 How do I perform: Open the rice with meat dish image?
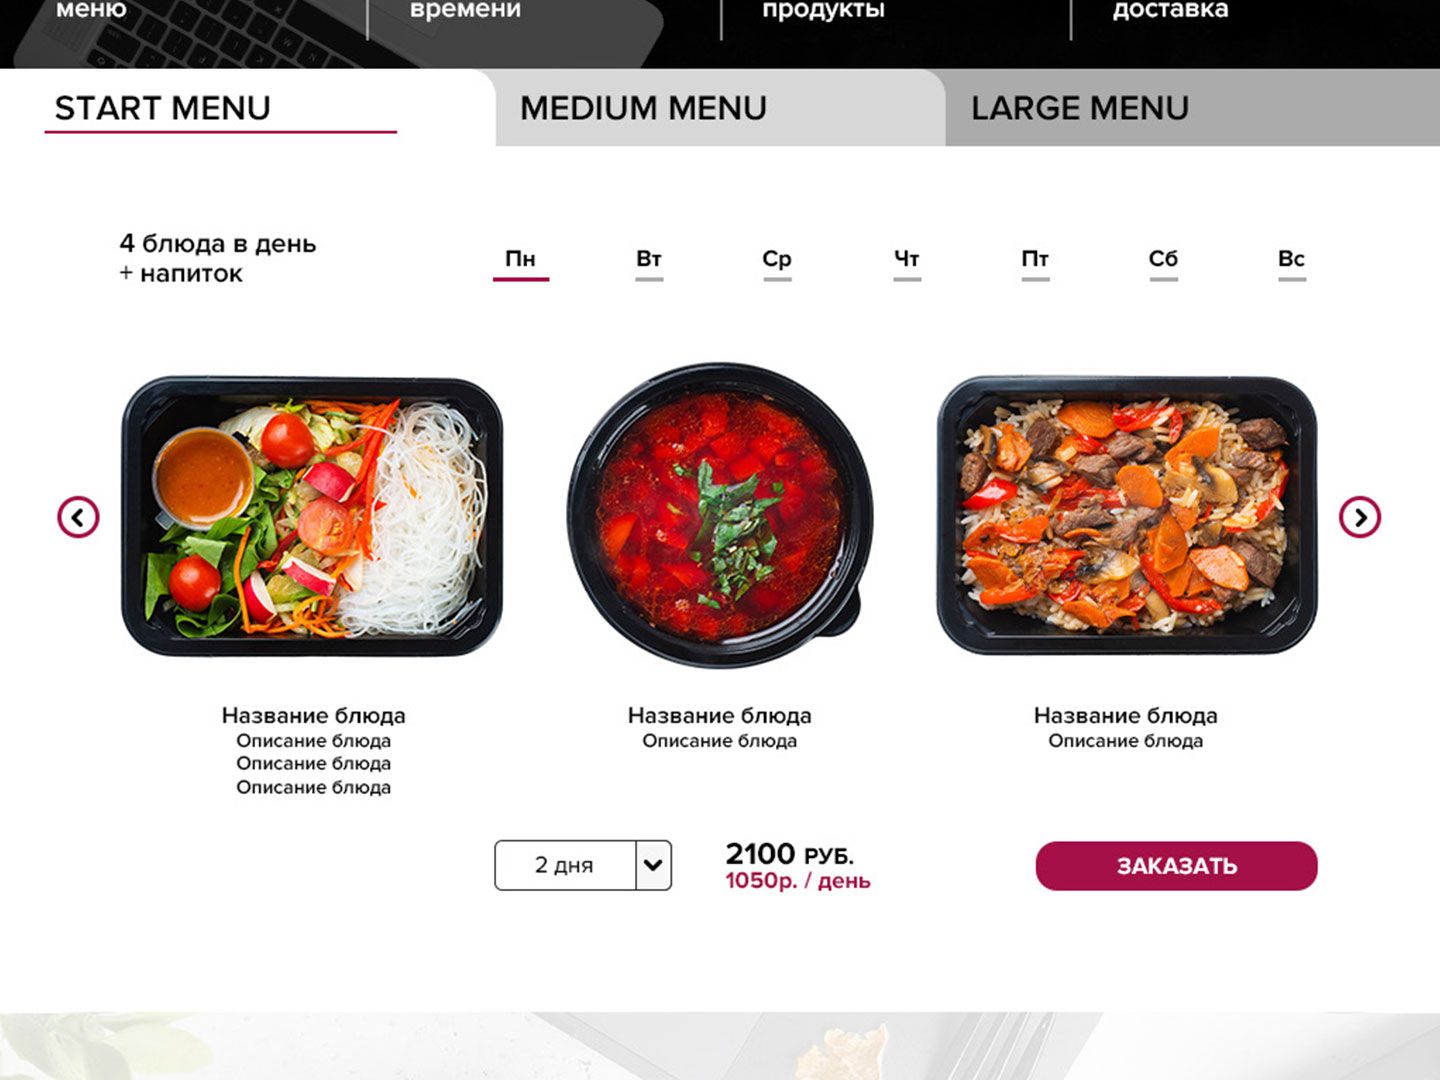point(1127,515)
